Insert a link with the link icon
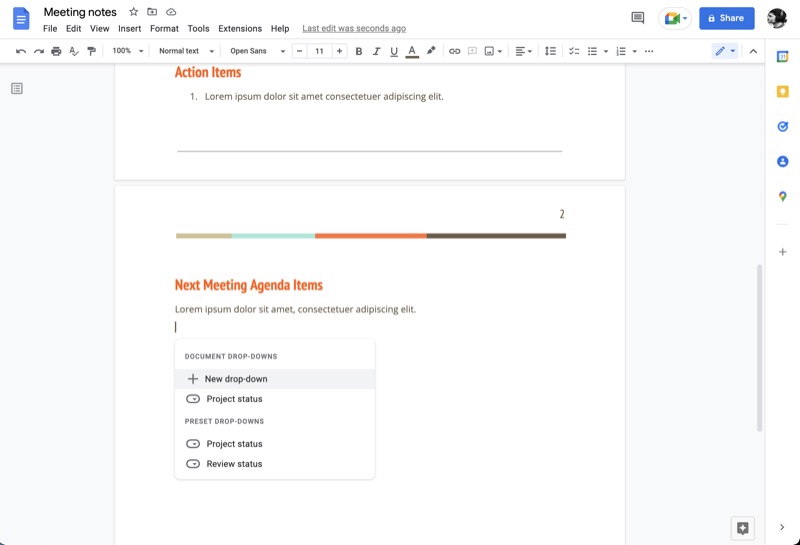800x545 pixels. point(455,51)
